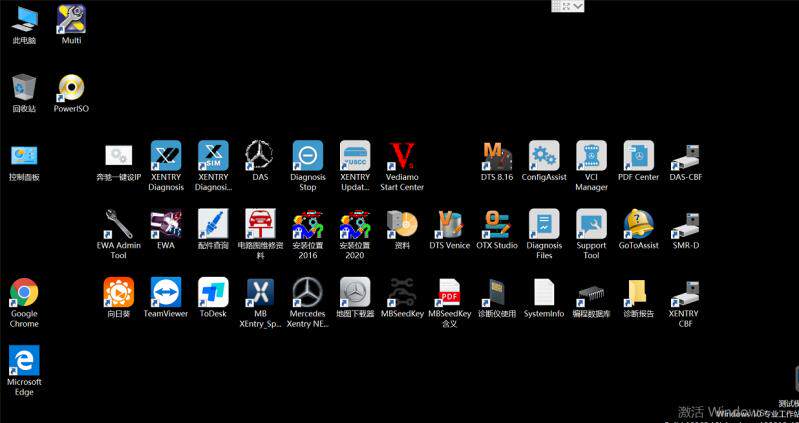Launch Vediamo Start Center
The image size is (799, 423).
(402, 155)
